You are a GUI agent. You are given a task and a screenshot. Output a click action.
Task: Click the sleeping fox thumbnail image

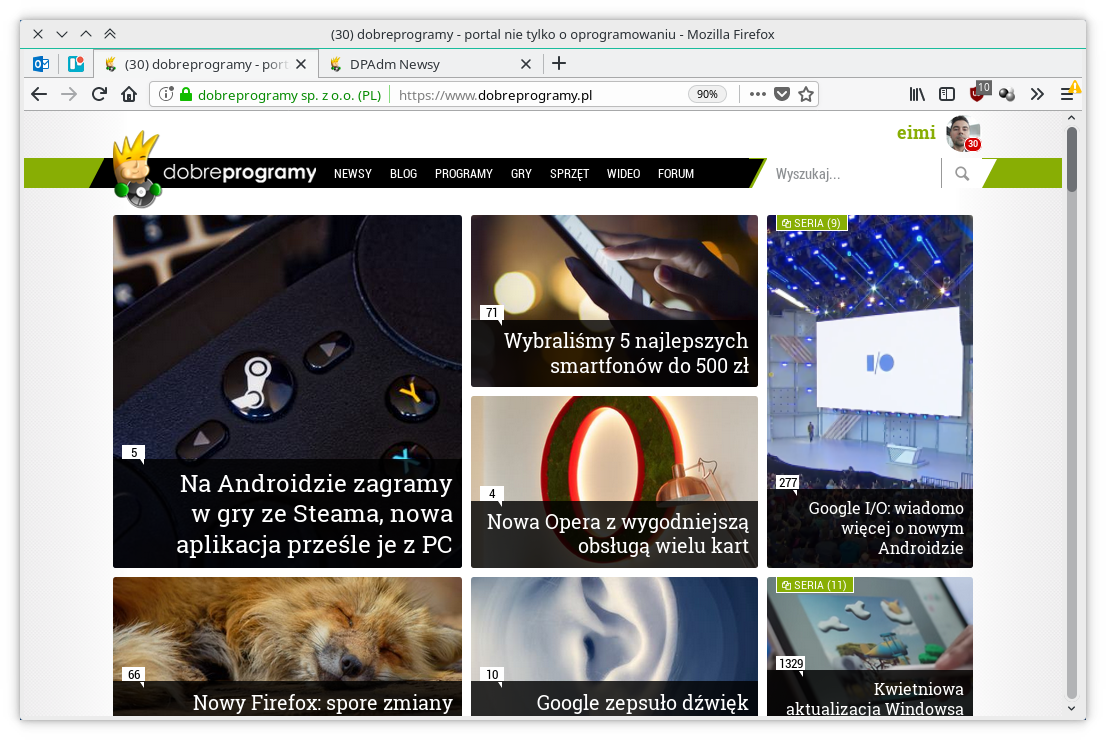[287, 628]
